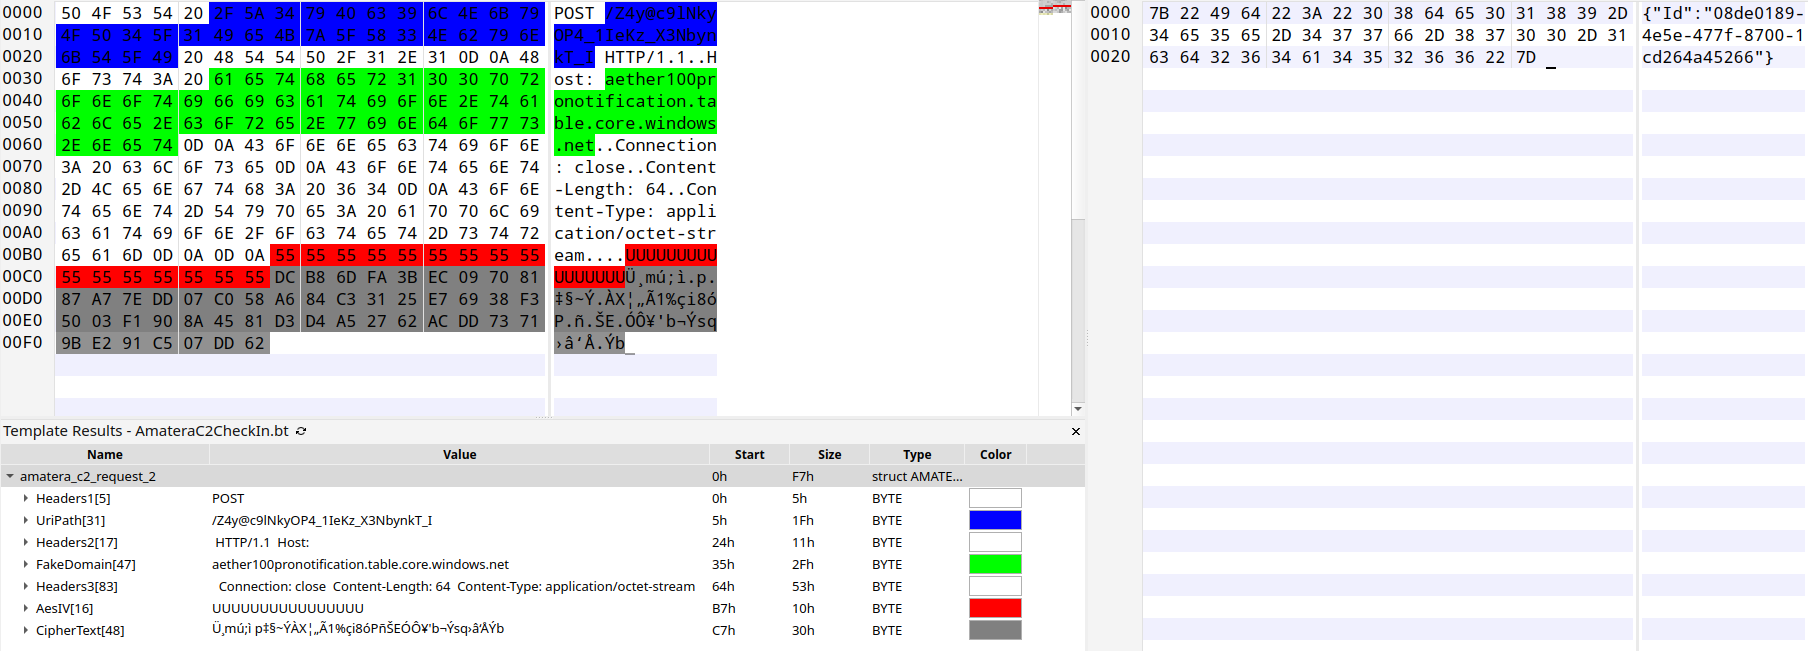Viewport: 1808px width, 651px height.
Task: Click ASCII text -Length: 64..Con in left view
Action: click(x=635, y=189)
